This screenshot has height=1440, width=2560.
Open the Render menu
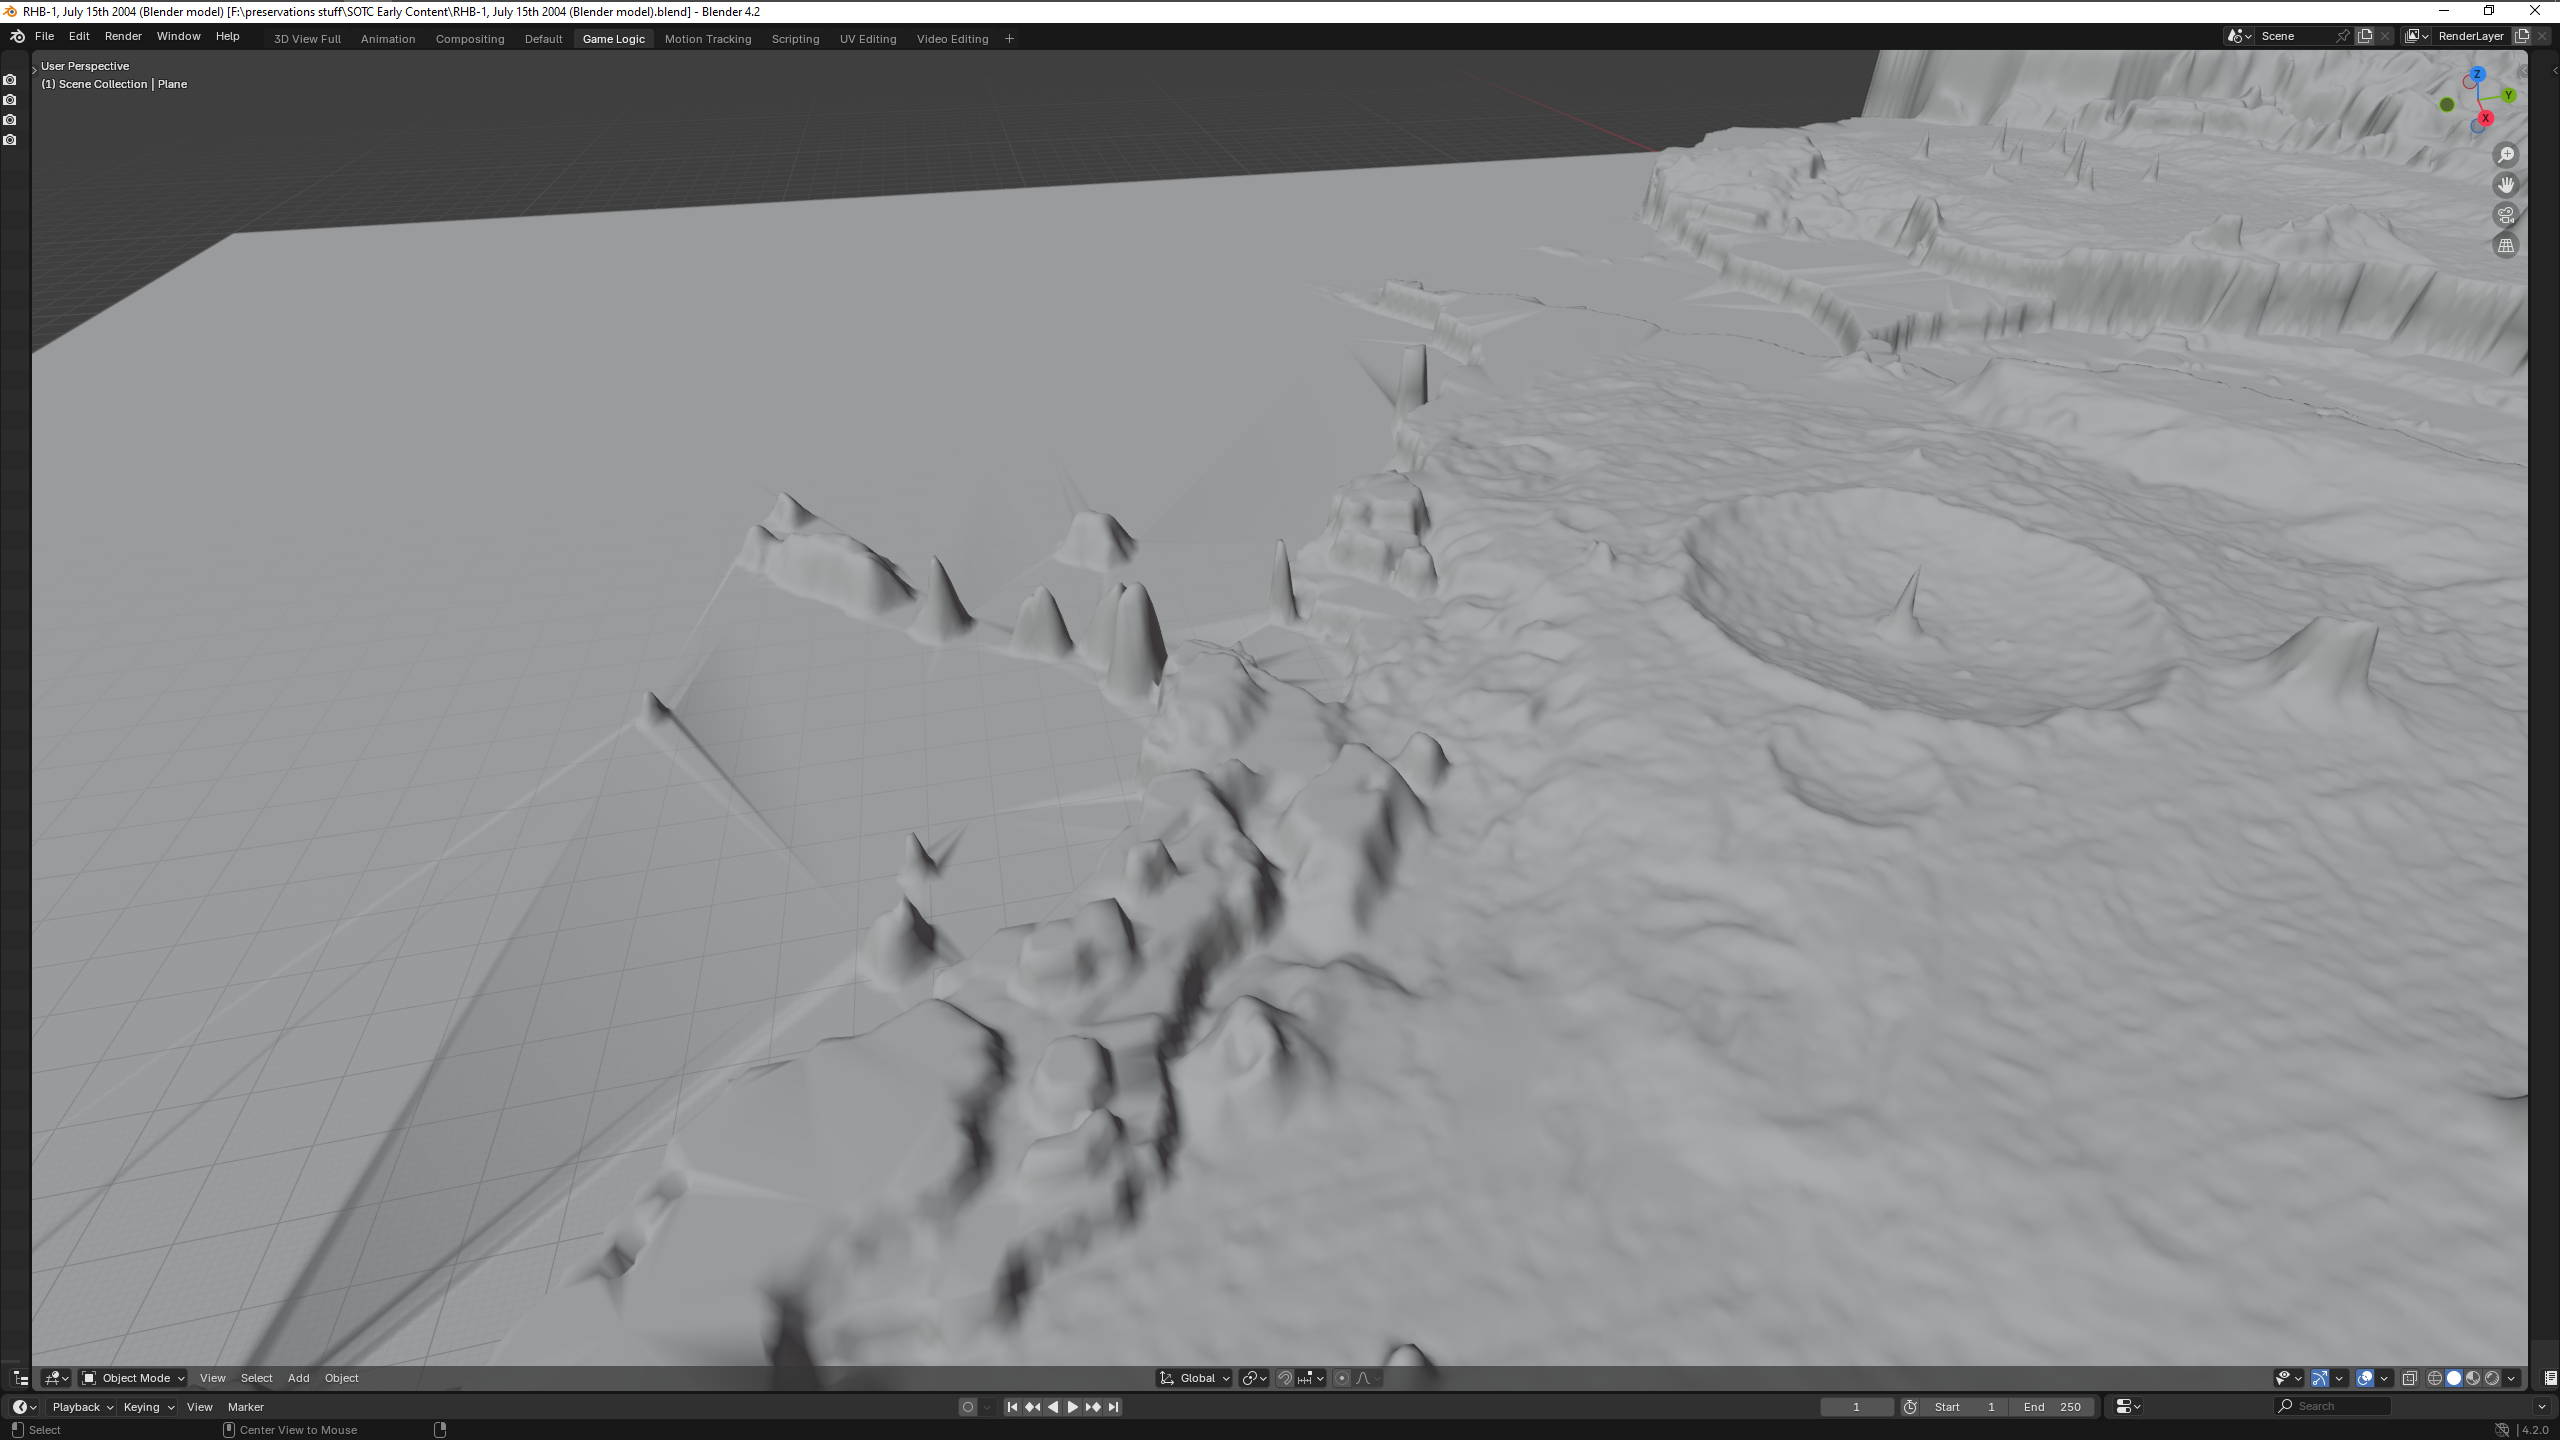(123, 36)
